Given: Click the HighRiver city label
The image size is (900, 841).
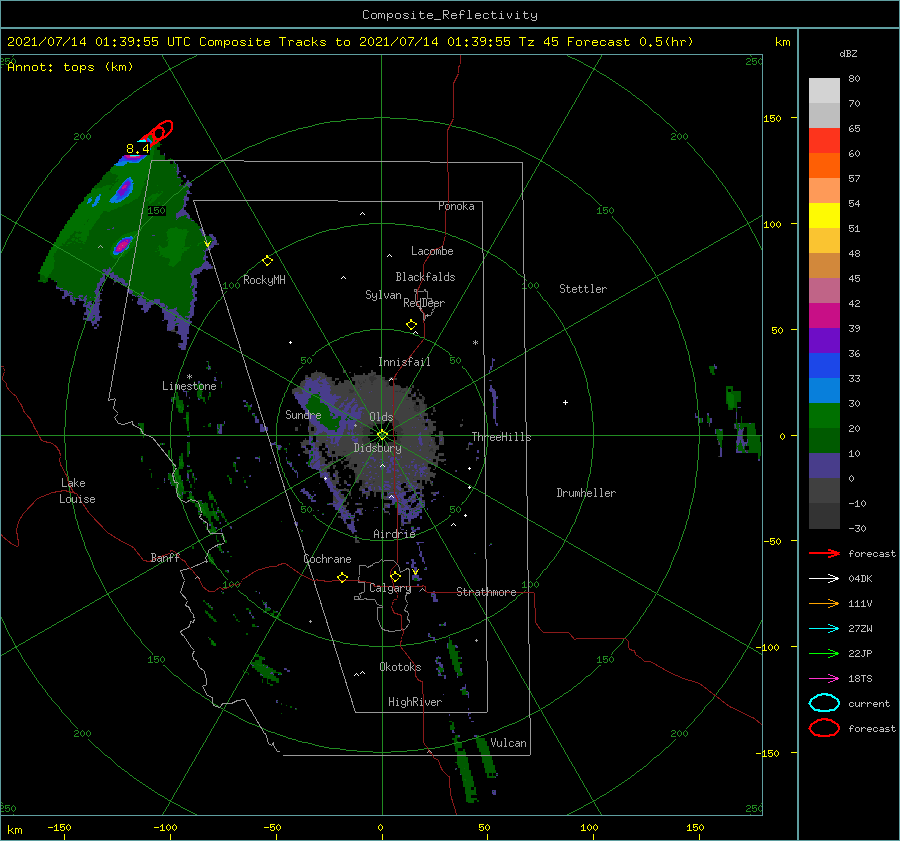Looking at the screenshot, I should tap(415, 702).
